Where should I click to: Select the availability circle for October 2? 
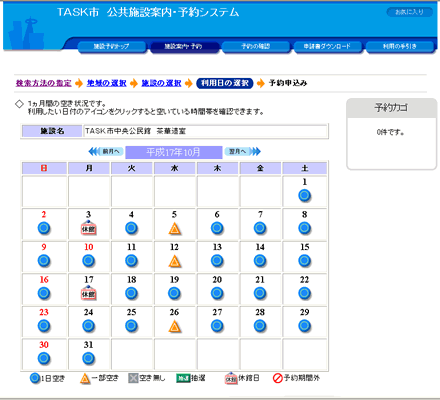pos(44,228)
